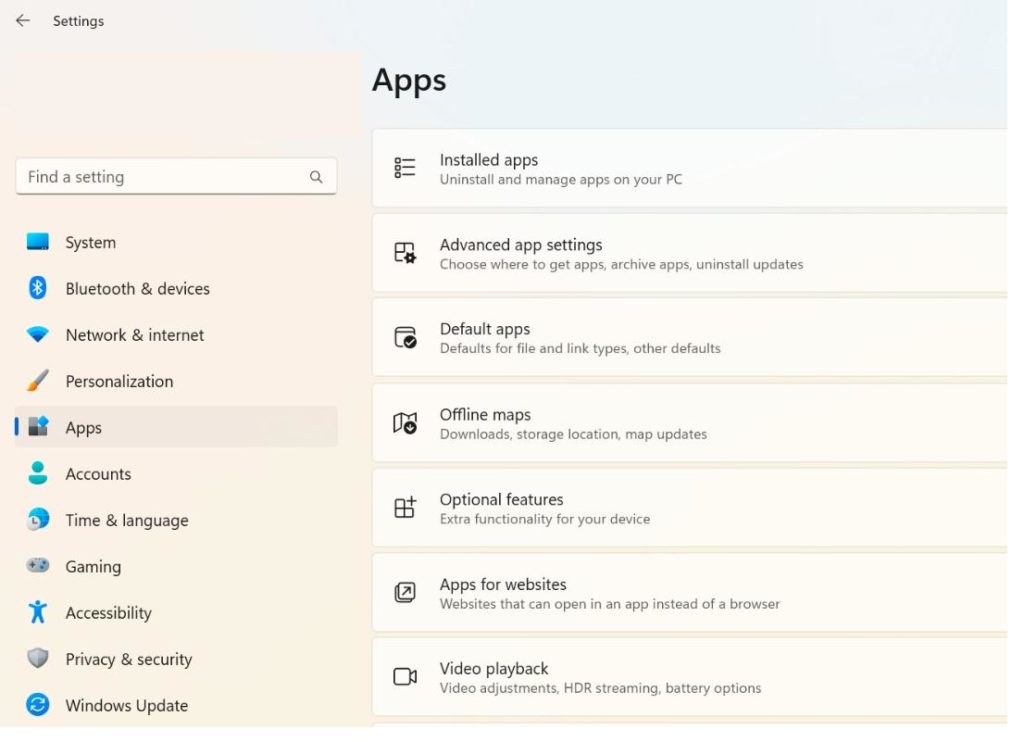Click the Installed apps list icon
The height and width of the screenshot is (742, 1024).
pyautogui.click(x=405, y=168)
